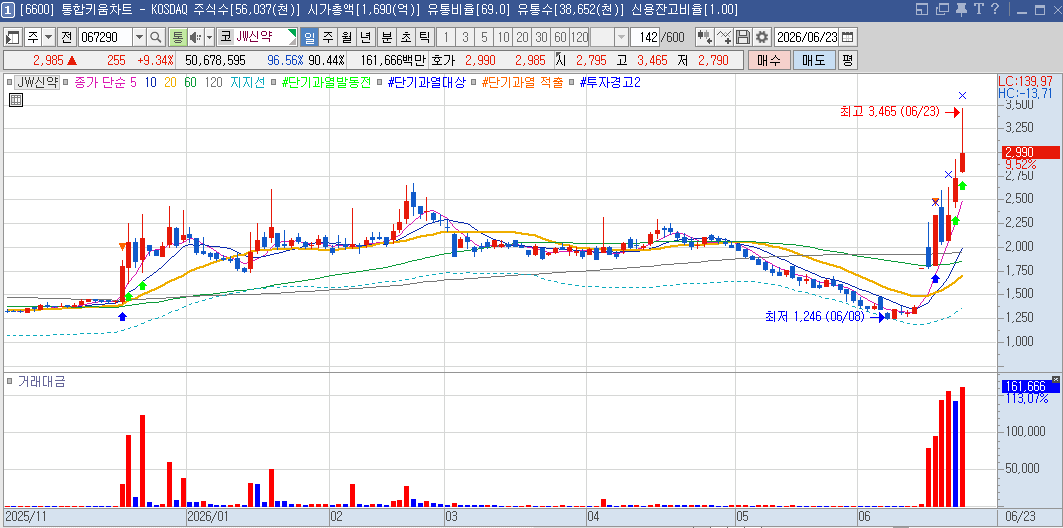Click the #단기과열대상 legend label
This screenshot has height=528, width=1063.
tap(426, 83)
